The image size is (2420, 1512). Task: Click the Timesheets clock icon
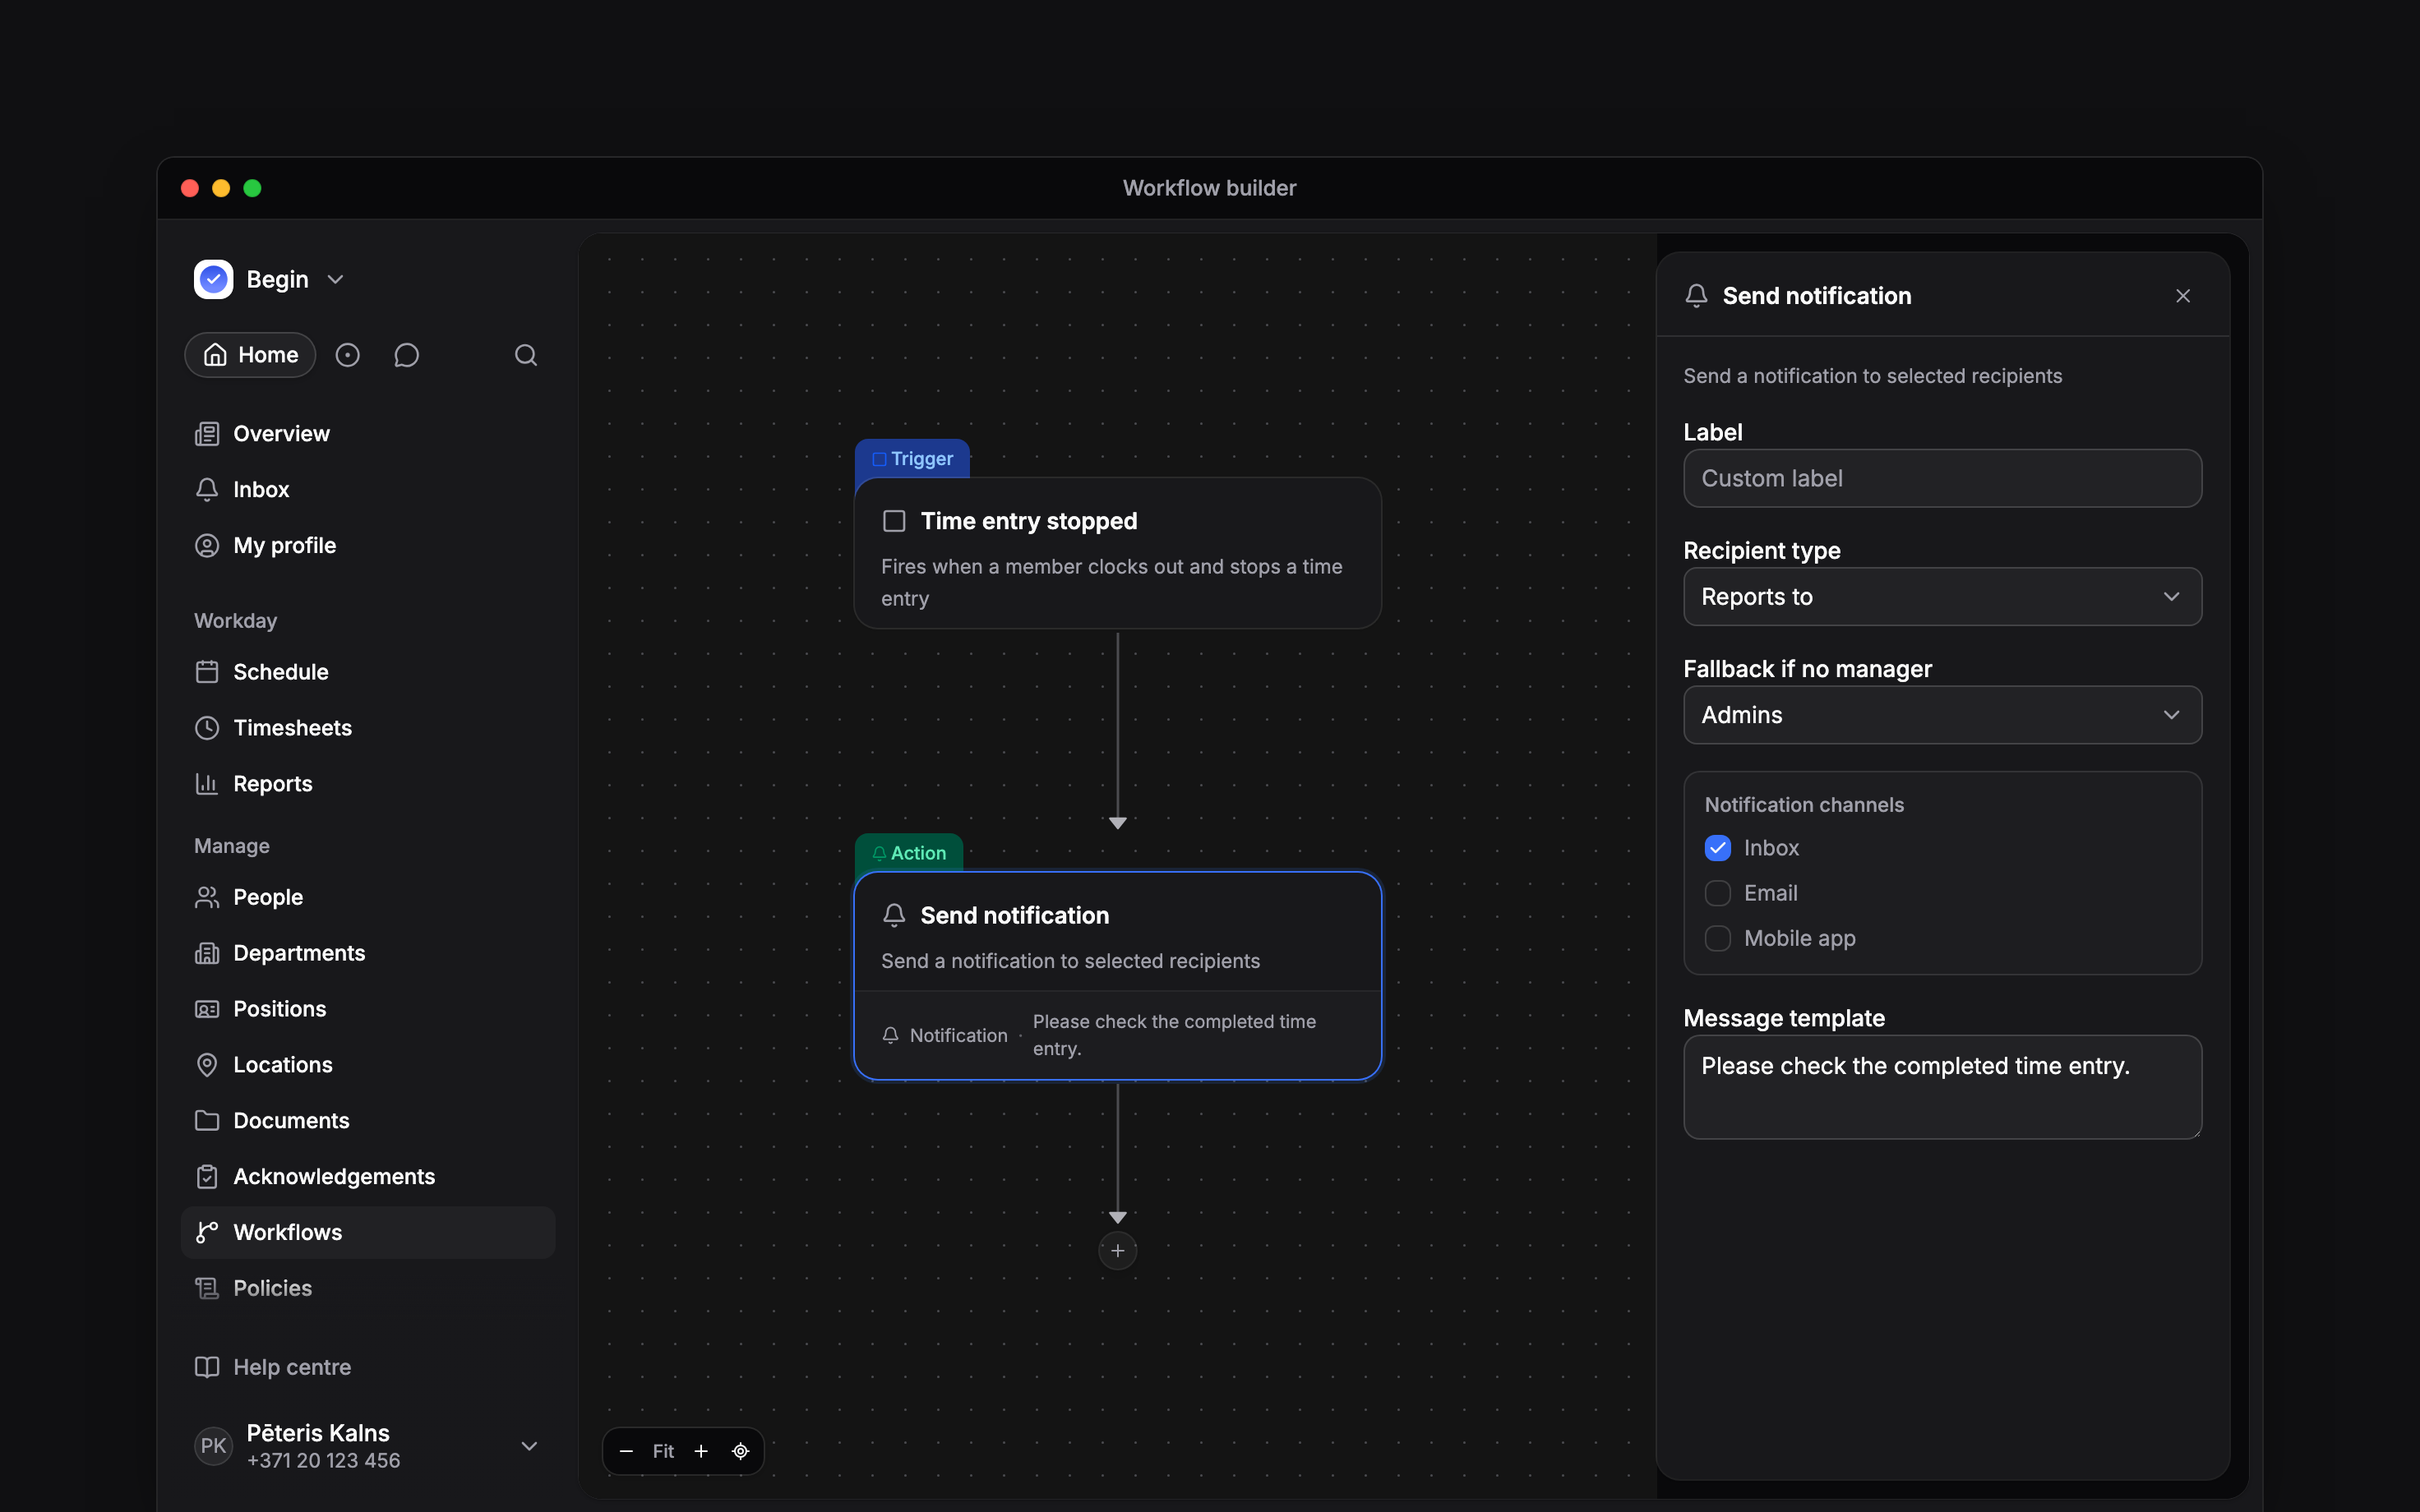(207, 728)
